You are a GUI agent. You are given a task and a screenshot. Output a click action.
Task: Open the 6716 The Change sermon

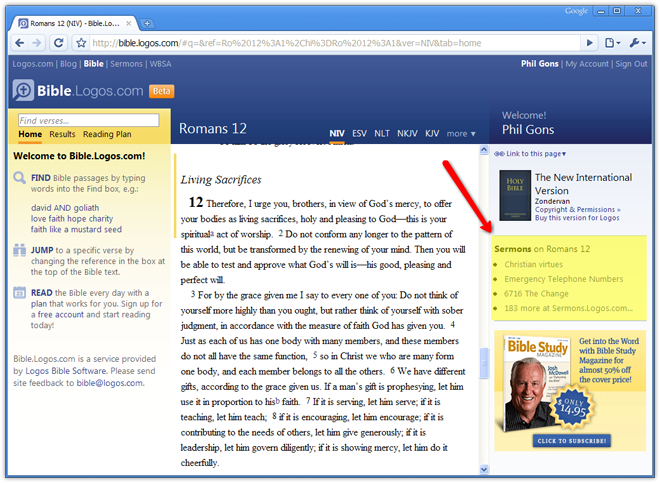[x=536, y=294]
